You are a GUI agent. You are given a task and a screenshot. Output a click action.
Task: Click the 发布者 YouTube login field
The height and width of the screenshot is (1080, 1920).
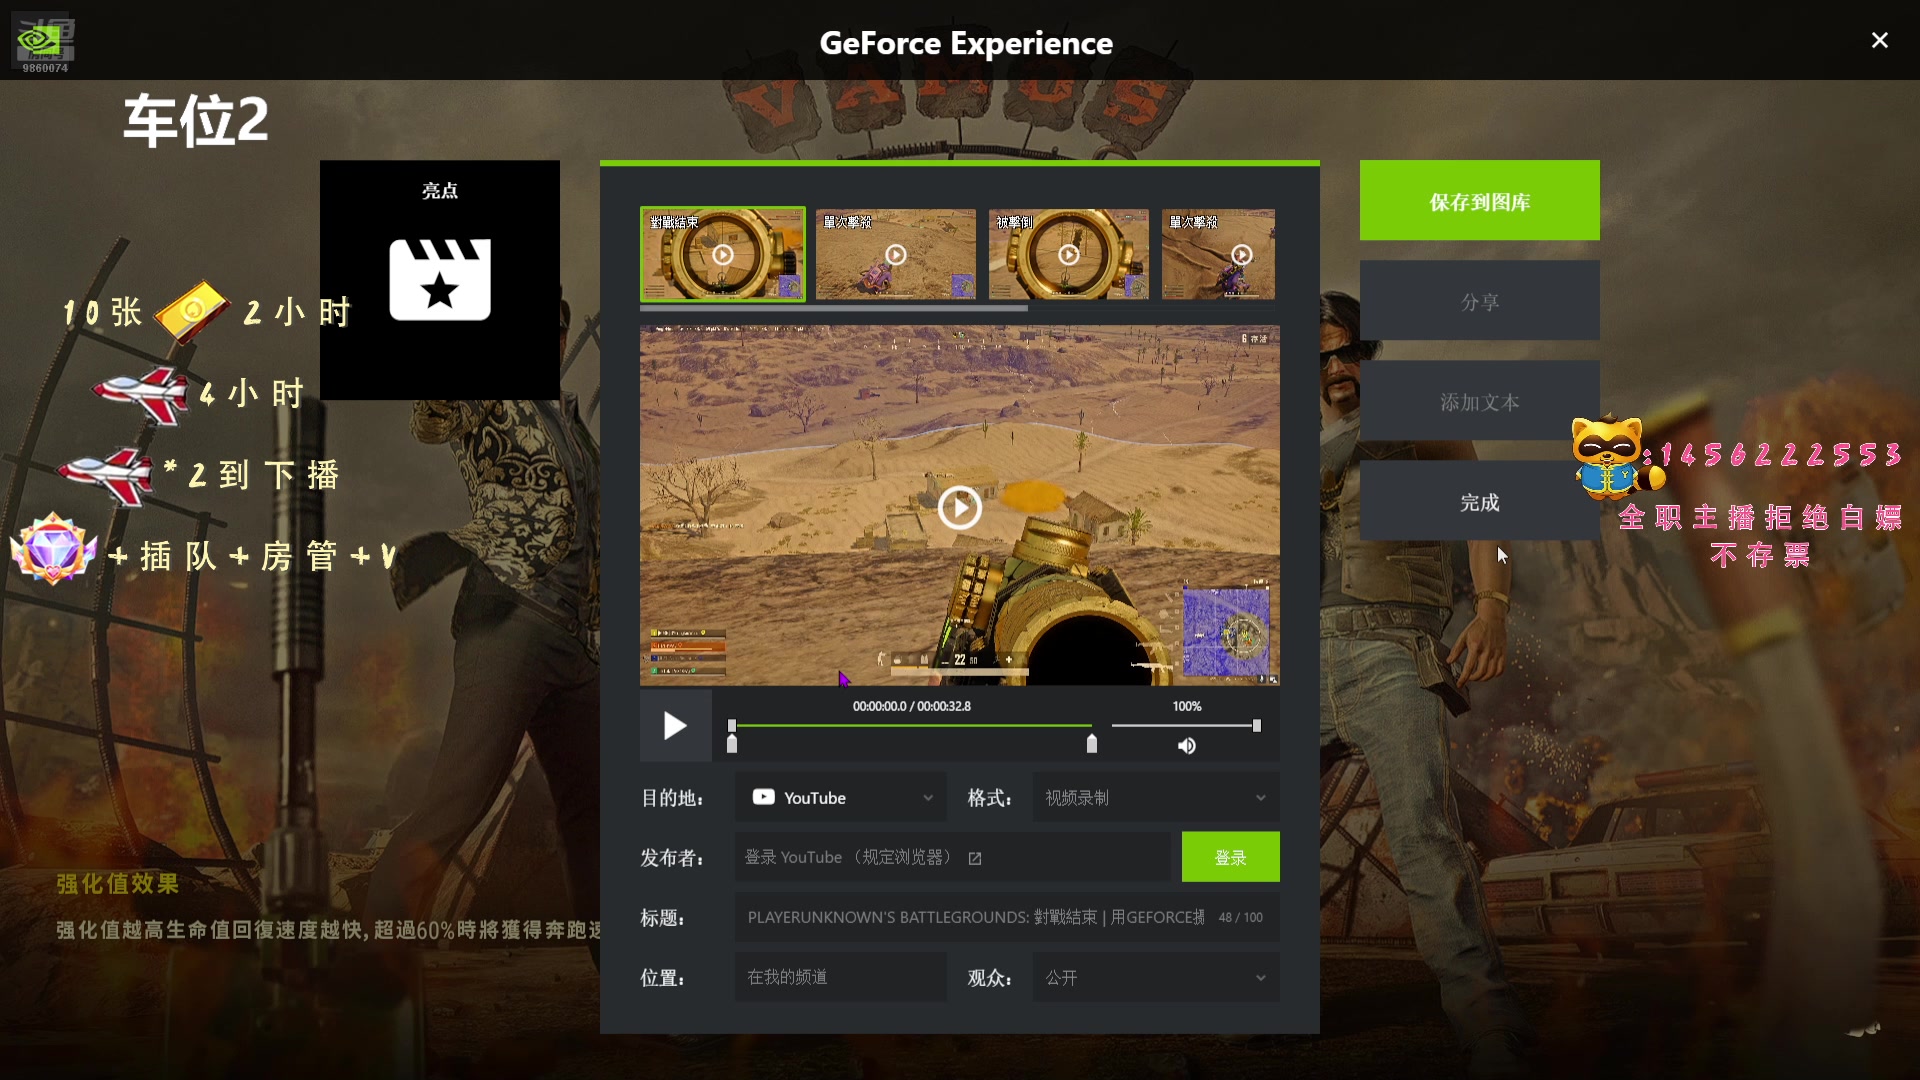tap(953, 857)
